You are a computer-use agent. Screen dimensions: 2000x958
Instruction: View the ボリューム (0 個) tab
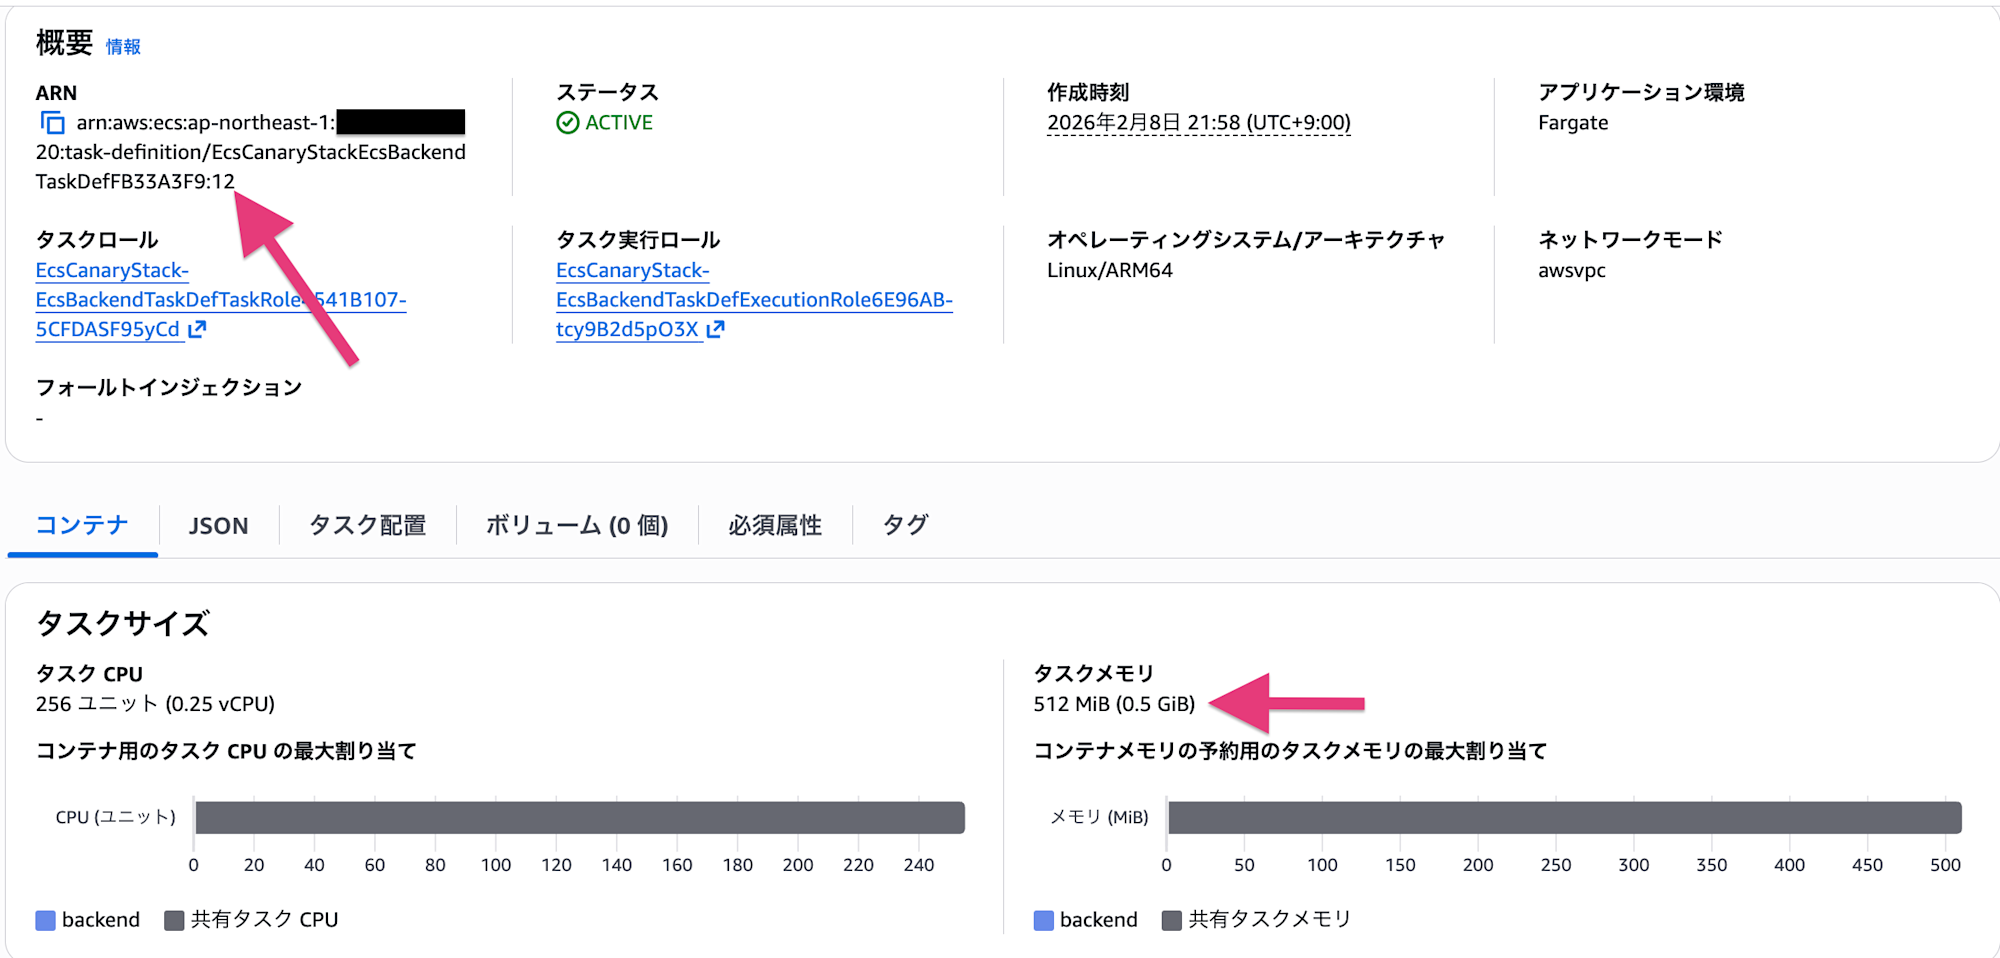576,524
